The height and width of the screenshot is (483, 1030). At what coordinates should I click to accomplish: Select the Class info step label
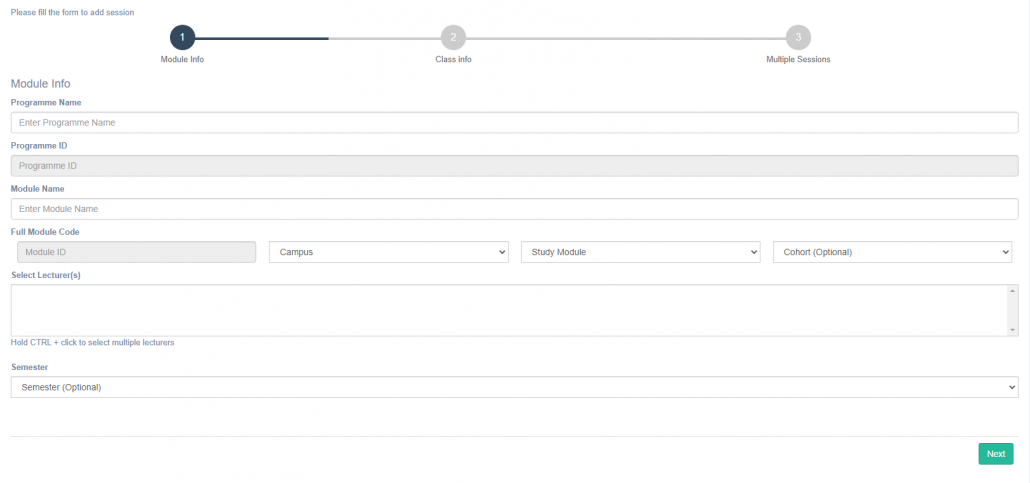pos(453,60)
